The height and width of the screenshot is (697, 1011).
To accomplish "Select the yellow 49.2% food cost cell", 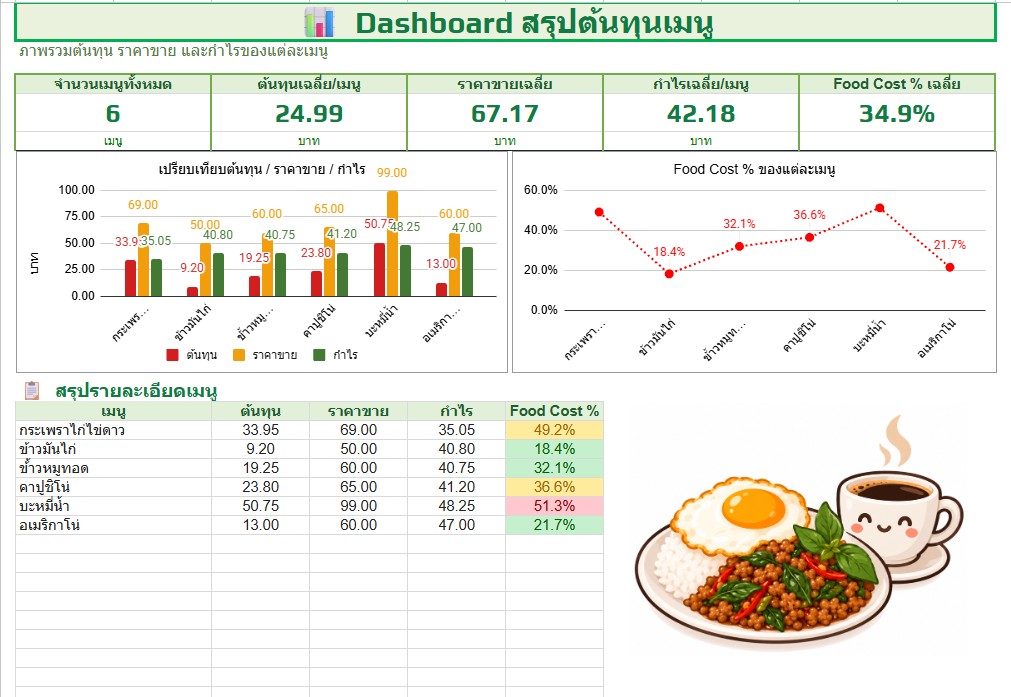I will coord(555,430).
